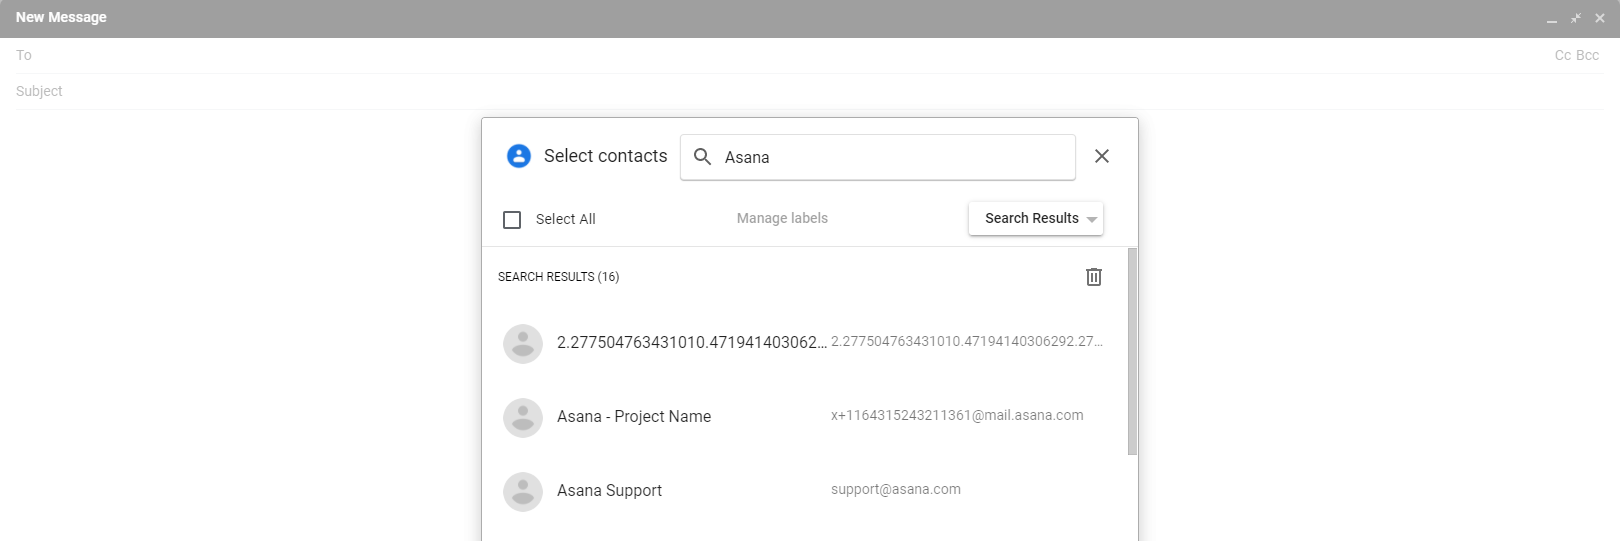The image size is (1620, 541).
Task: Select the Asana - Project Name avatar
Action: pos(523,418)
